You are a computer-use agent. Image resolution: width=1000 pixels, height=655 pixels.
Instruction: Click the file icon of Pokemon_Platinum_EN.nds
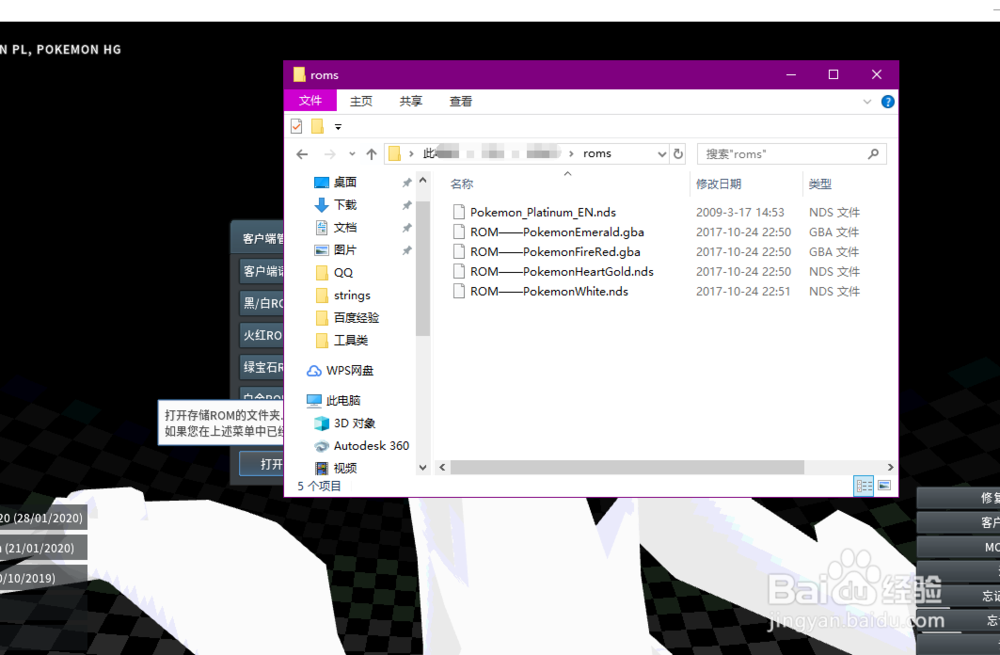click(459, 212)
